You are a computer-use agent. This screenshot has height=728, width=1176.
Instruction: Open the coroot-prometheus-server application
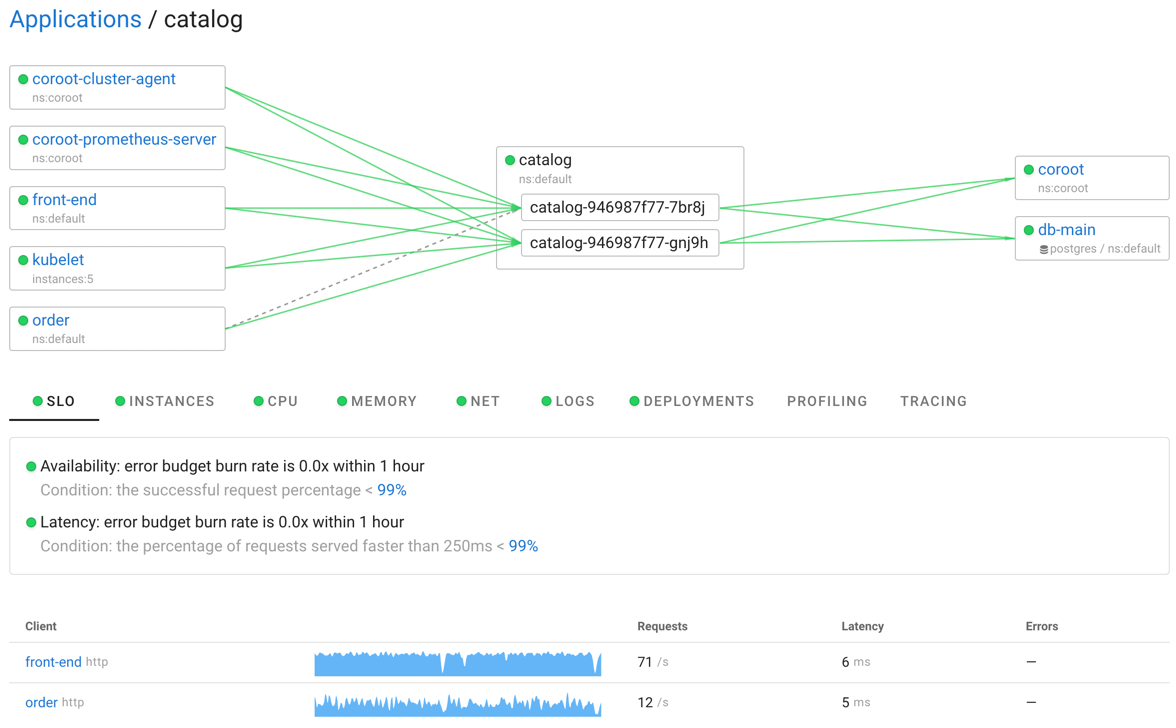(124, 140)
